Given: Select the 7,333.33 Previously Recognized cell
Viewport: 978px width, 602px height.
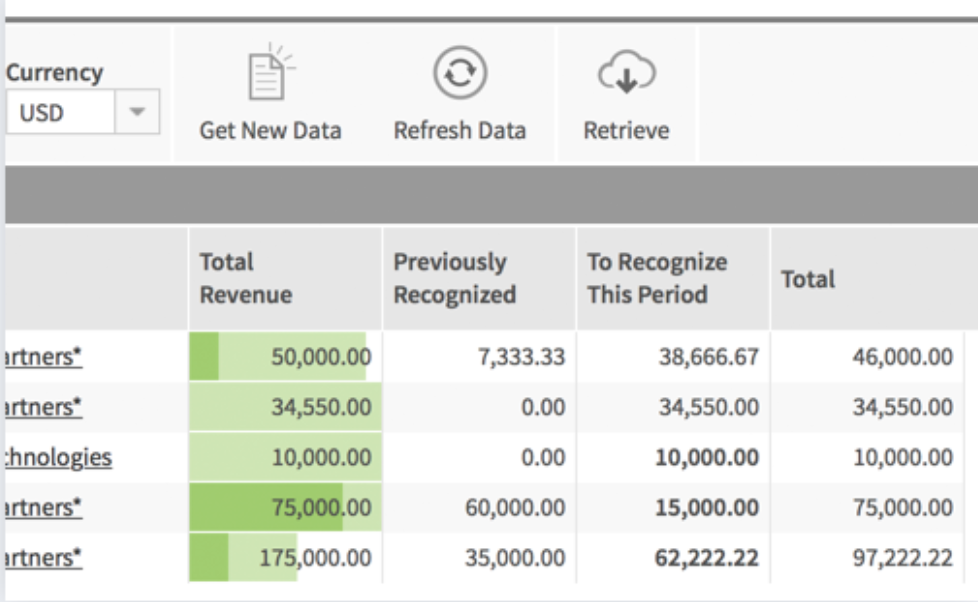Looking at the screenshot, I should [522, 357].
